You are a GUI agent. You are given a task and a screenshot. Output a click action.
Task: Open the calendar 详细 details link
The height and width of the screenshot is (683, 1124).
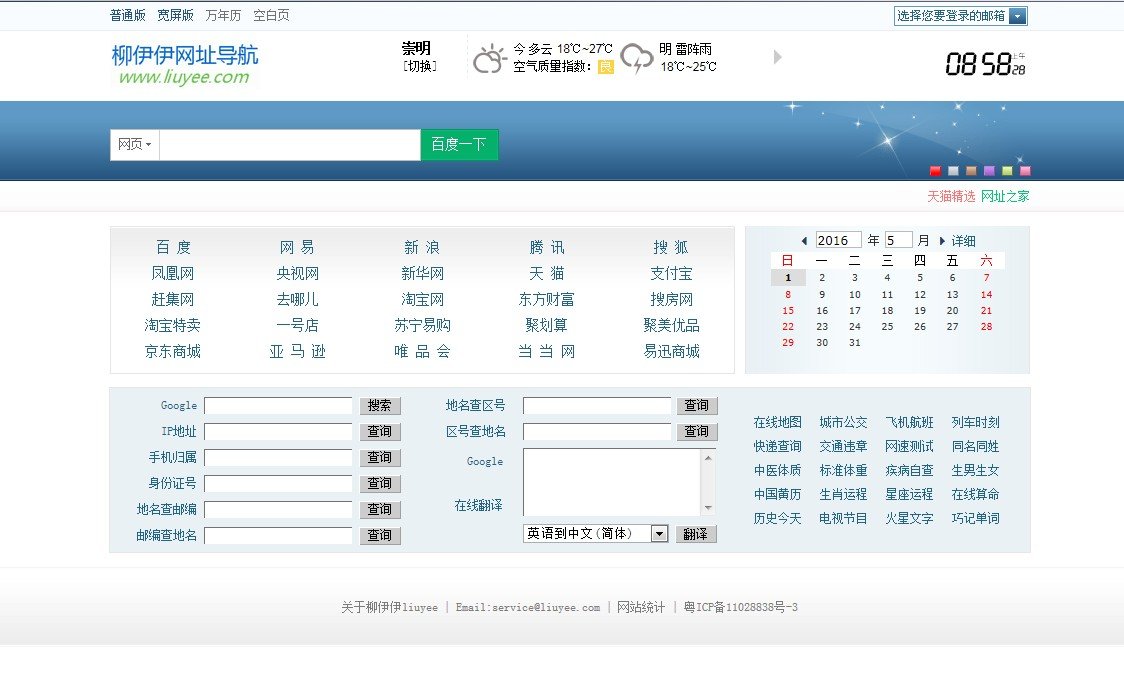(x=963, y=240)
